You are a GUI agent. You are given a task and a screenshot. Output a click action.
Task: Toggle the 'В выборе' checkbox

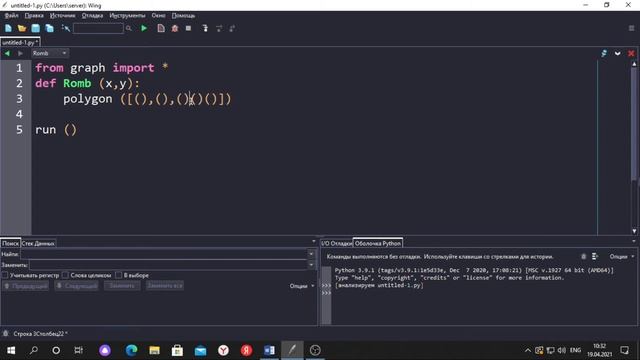click(x=118, y=275)
